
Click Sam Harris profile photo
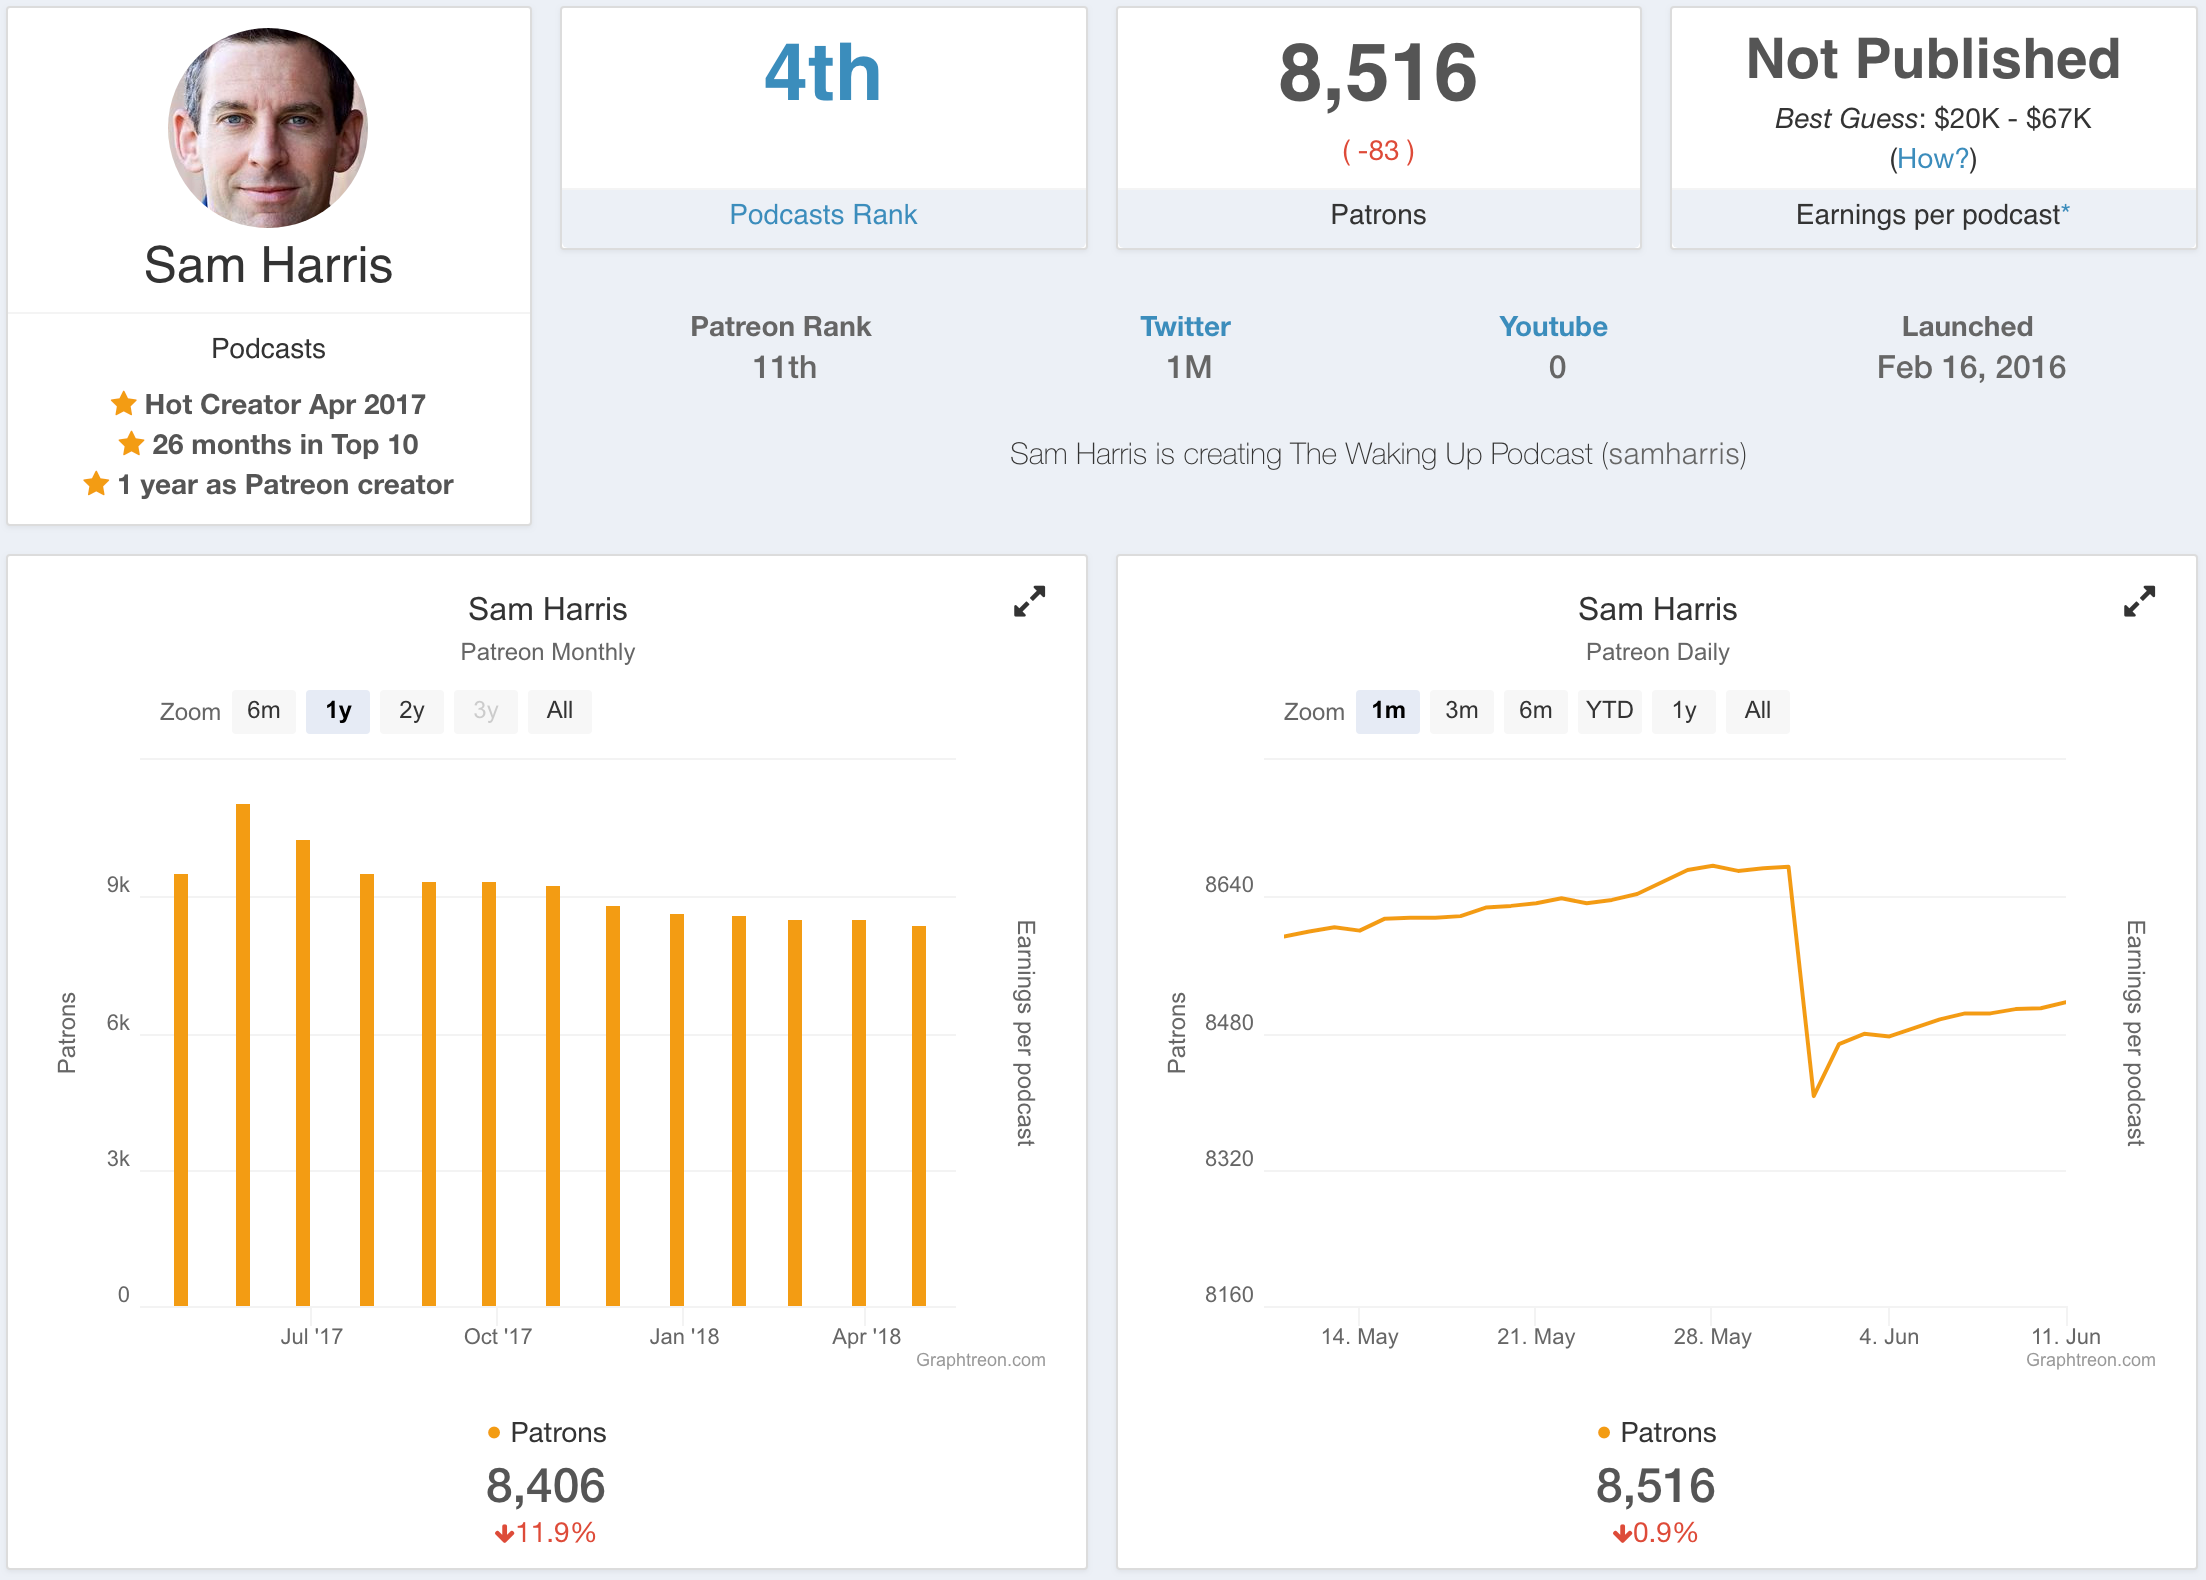[268, 128]
